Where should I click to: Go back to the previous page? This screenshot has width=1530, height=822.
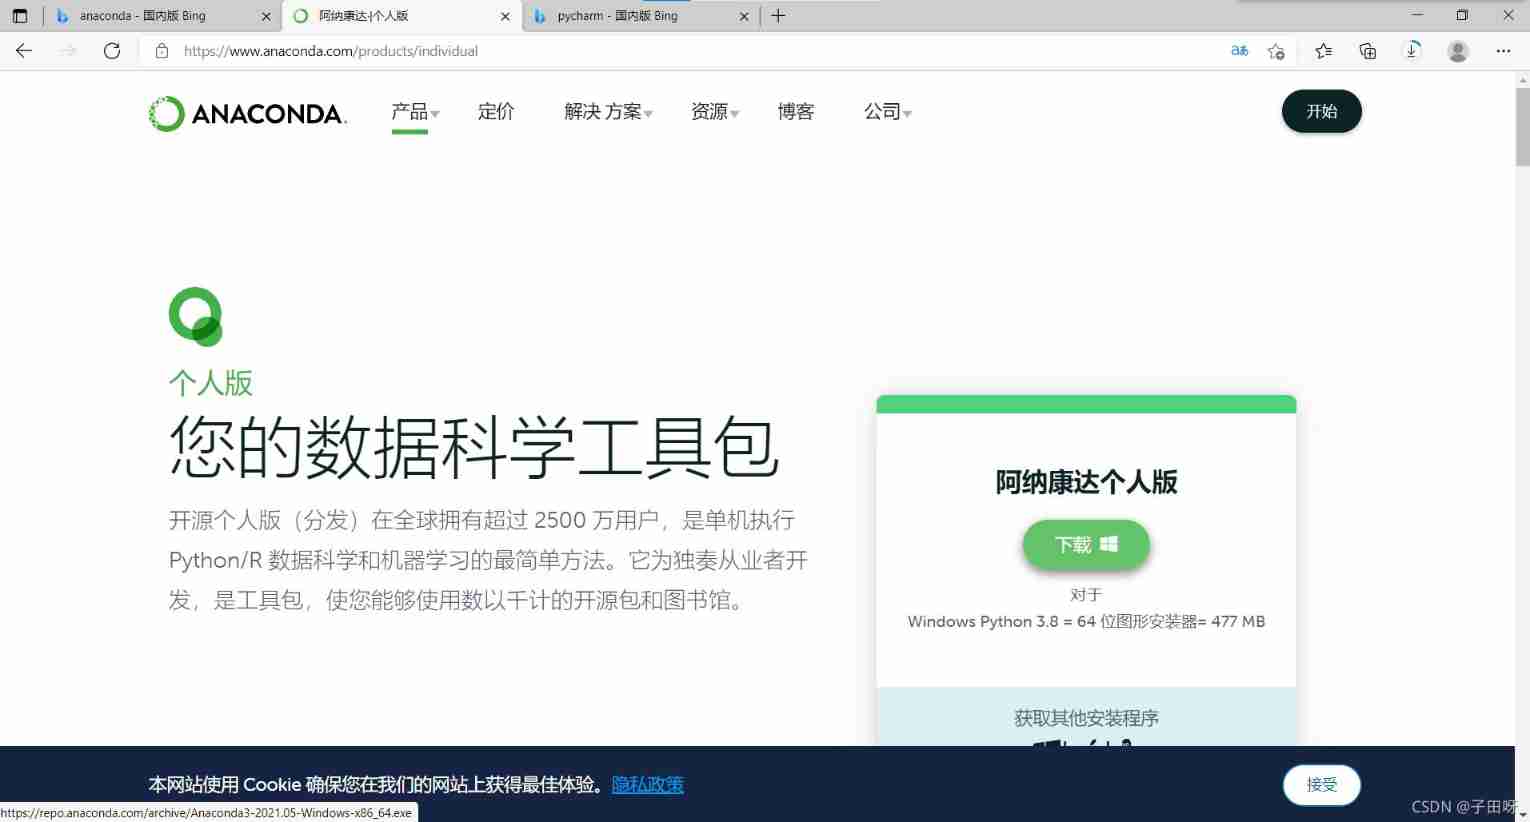pyautogui.click(x=24, y=51)
